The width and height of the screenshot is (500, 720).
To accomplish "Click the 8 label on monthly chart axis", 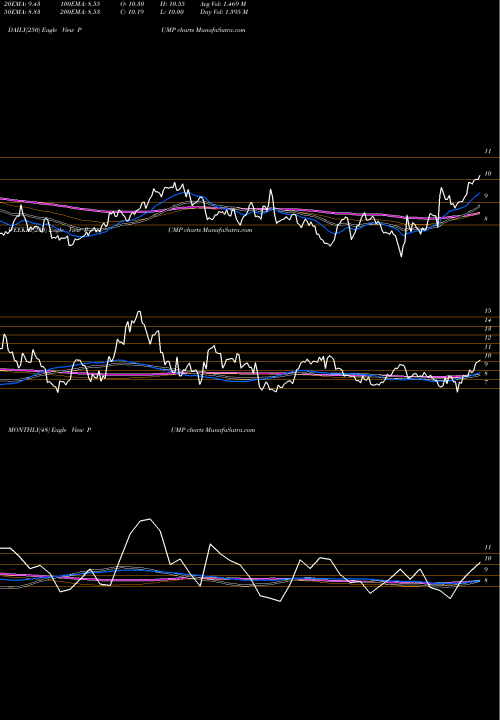I will [x=486, y=580].
